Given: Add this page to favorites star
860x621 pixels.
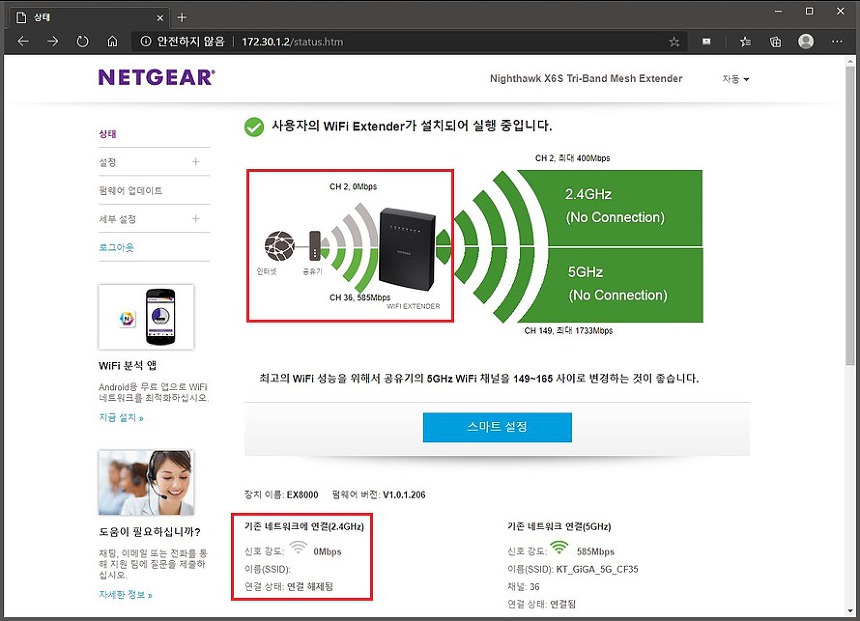Looking at the screenshot, I should [x=674, y=42].
